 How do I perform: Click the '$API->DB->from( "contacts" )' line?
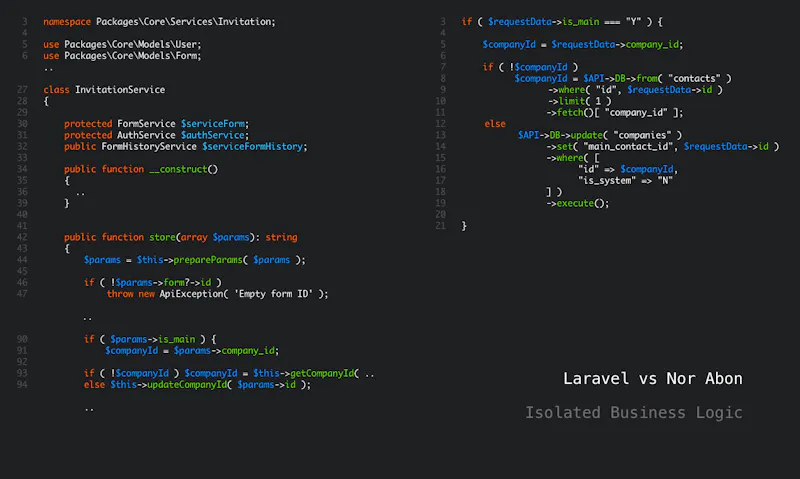click(623, 79)
